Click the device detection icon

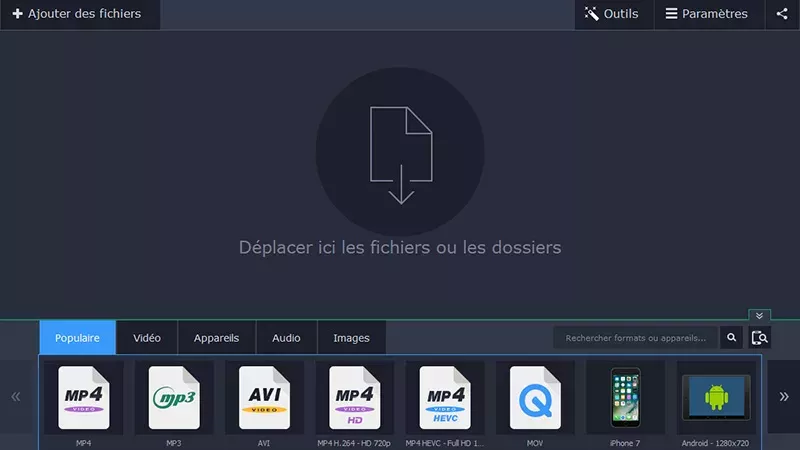pyautogui.click(x=760, y=338)
